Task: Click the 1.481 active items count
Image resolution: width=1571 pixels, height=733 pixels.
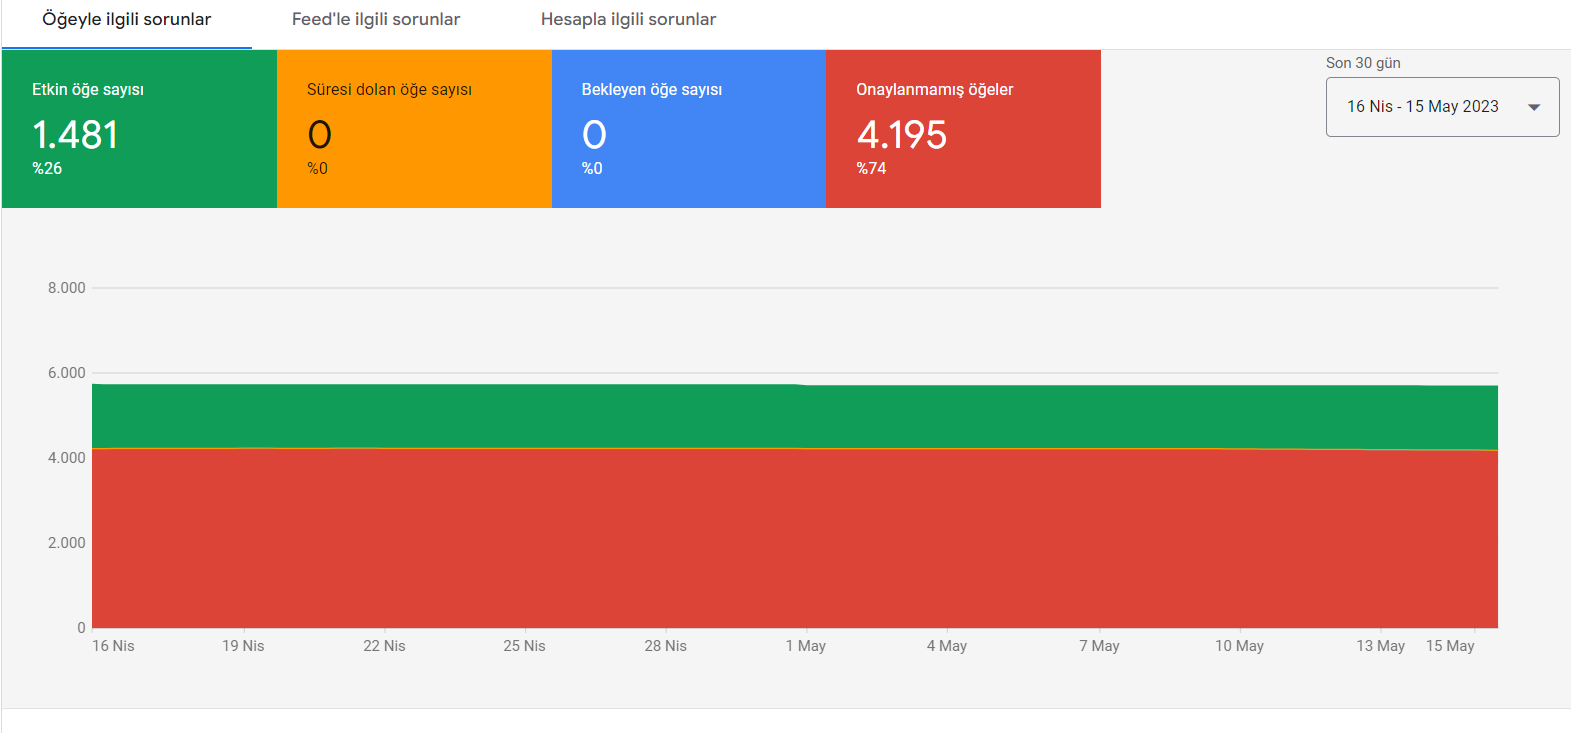Action: click(76, 135)
